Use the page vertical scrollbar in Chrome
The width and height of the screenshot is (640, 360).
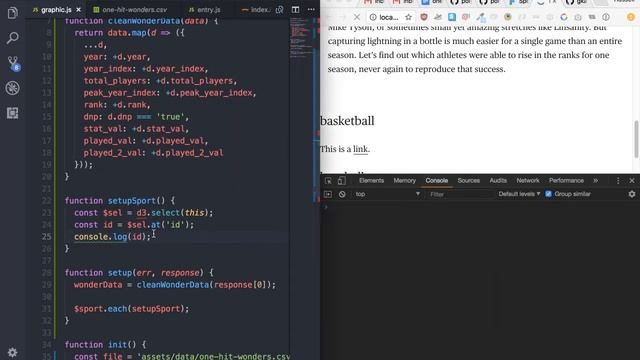point(636,139)
